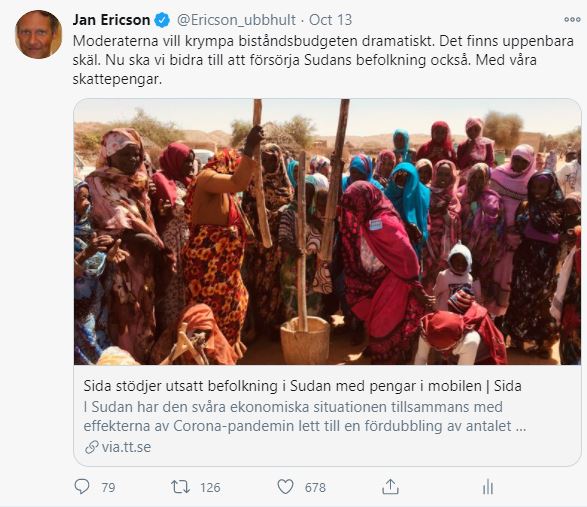
Task: Open the Sudan women photo preview
Action: [328, 232]
